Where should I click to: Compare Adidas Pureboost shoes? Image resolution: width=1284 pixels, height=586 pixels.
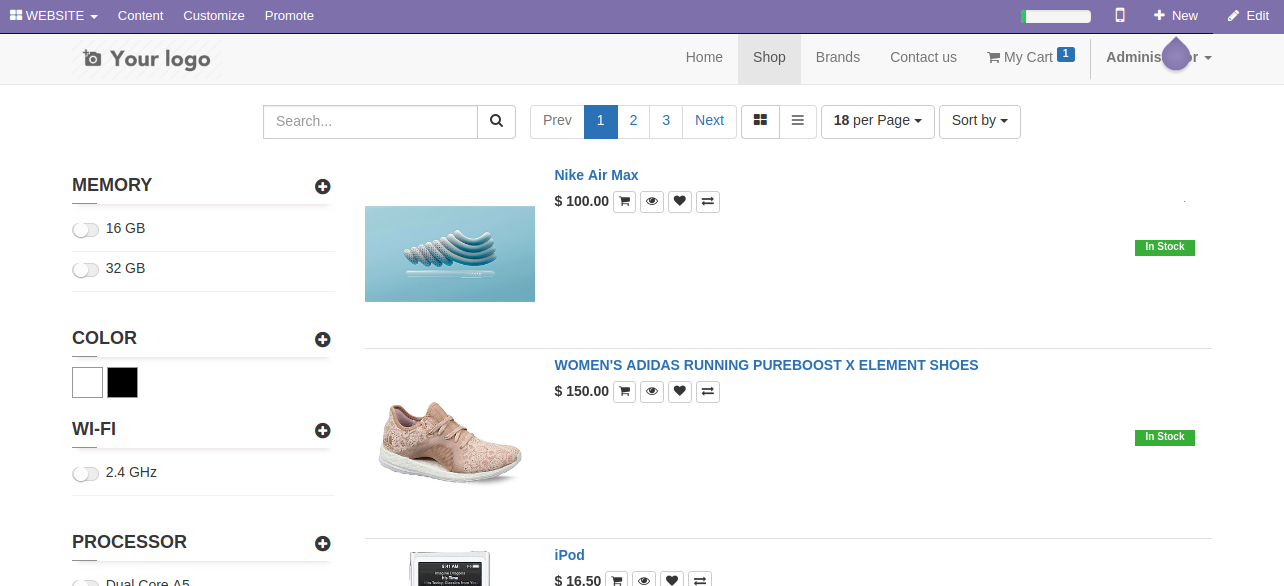coord(708,391)
